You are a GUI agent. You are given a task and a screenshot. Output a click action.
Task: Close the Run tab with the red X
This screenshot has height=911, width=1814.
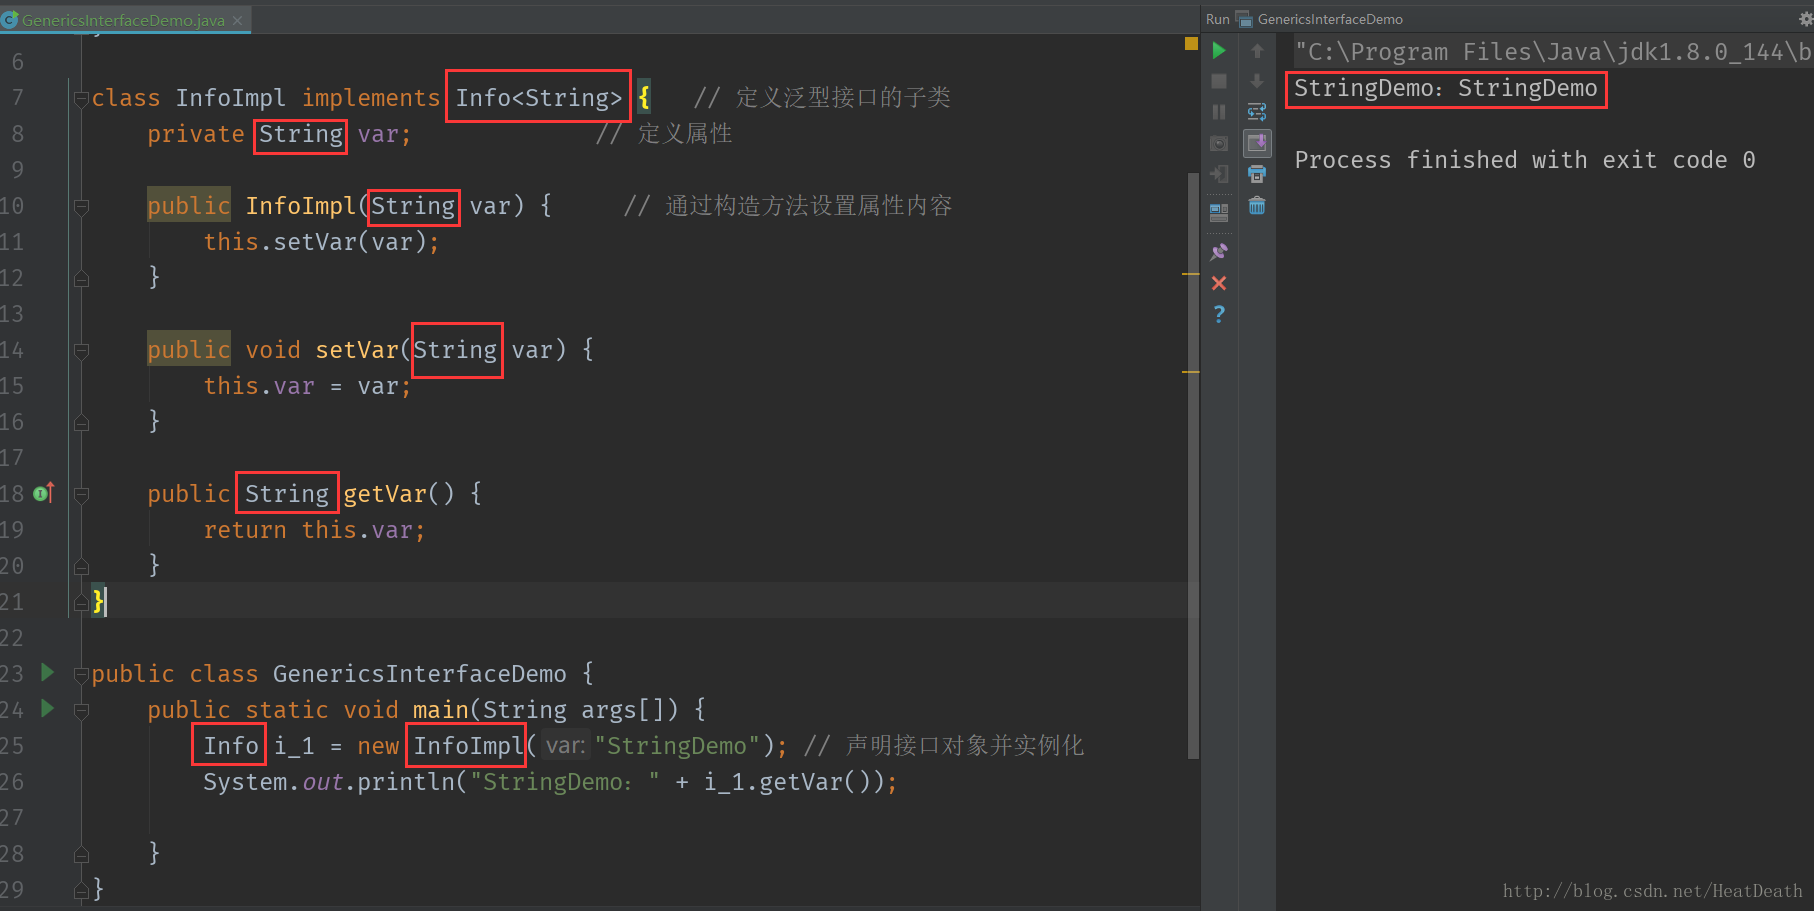1219,283
